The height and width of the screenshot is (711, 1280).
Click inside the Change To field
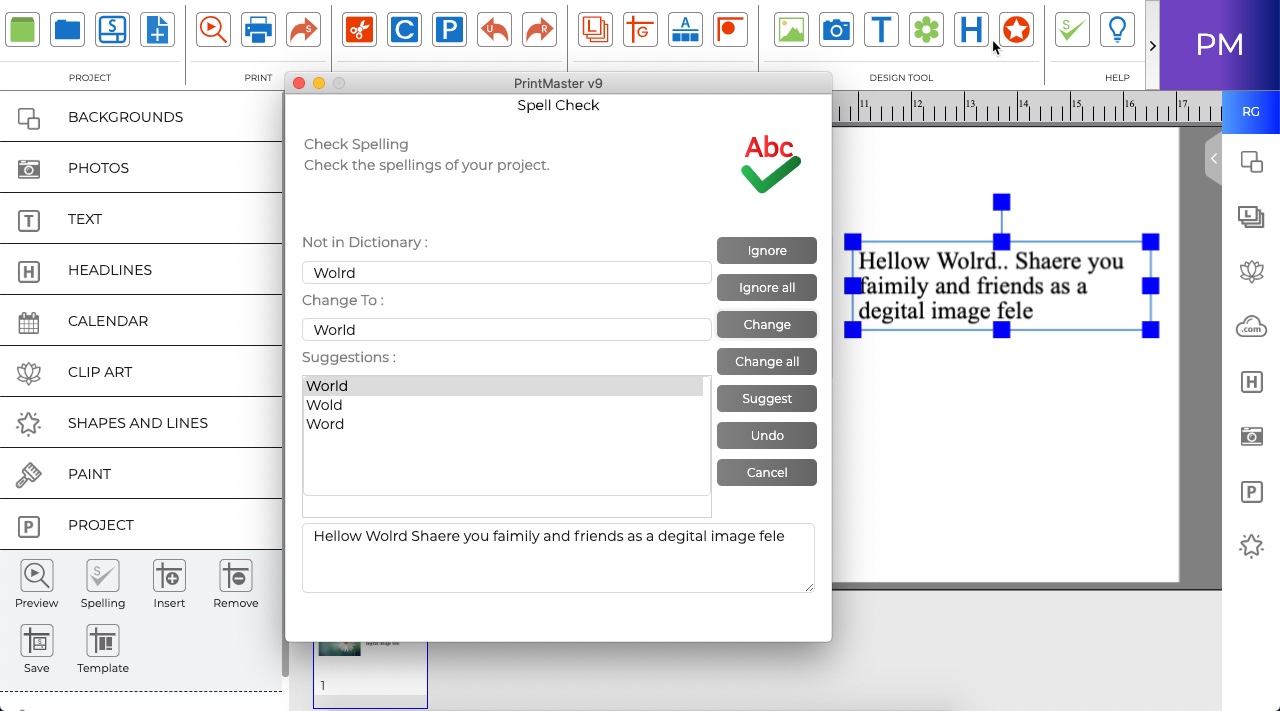506,329
